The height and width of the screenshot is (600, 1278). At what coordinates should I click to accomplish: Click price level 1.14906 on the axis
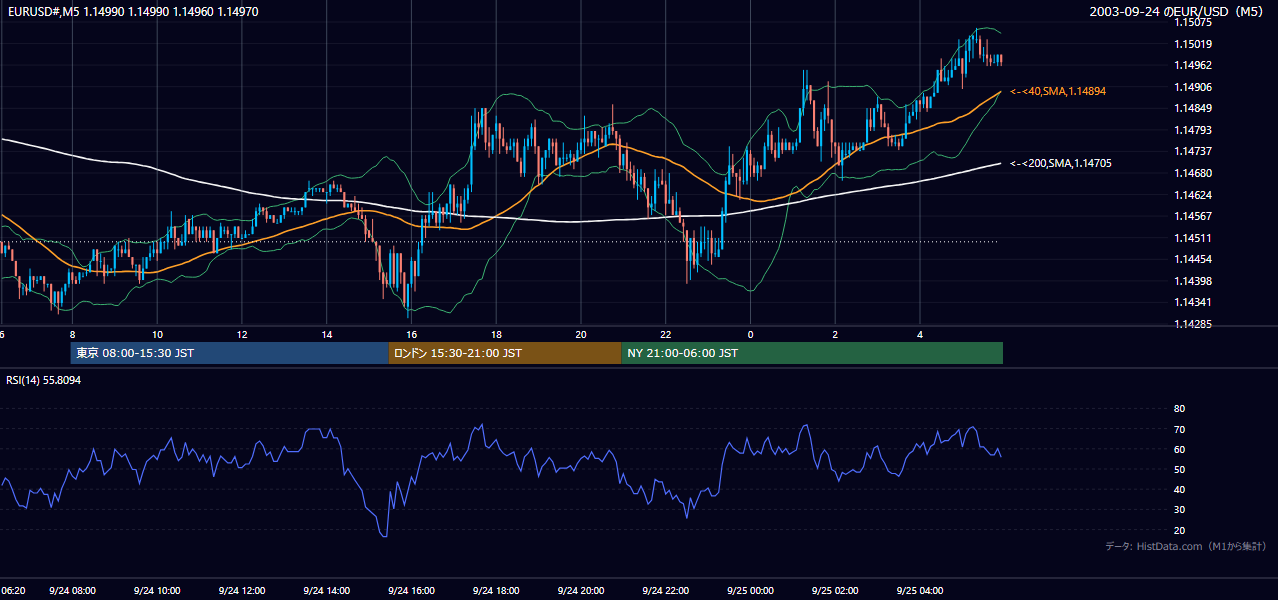coord(1193,87)
